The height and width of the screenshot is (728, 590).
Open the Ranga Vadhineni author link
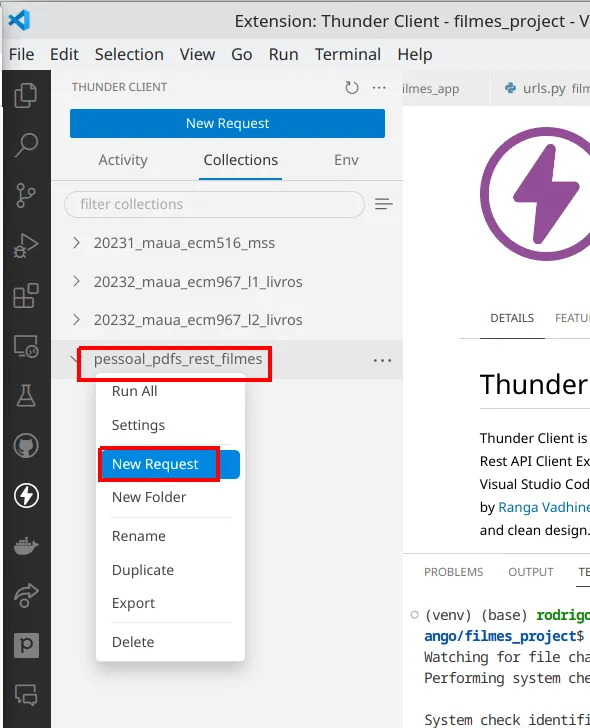544,507
